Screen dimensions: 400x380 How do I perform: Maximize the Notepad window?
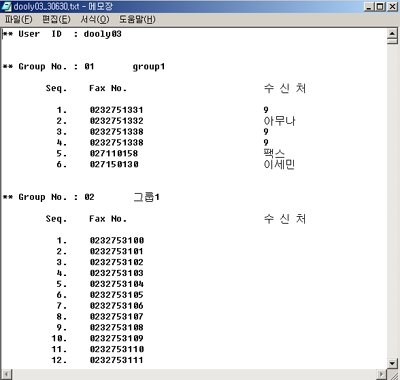tap(380, 7)
